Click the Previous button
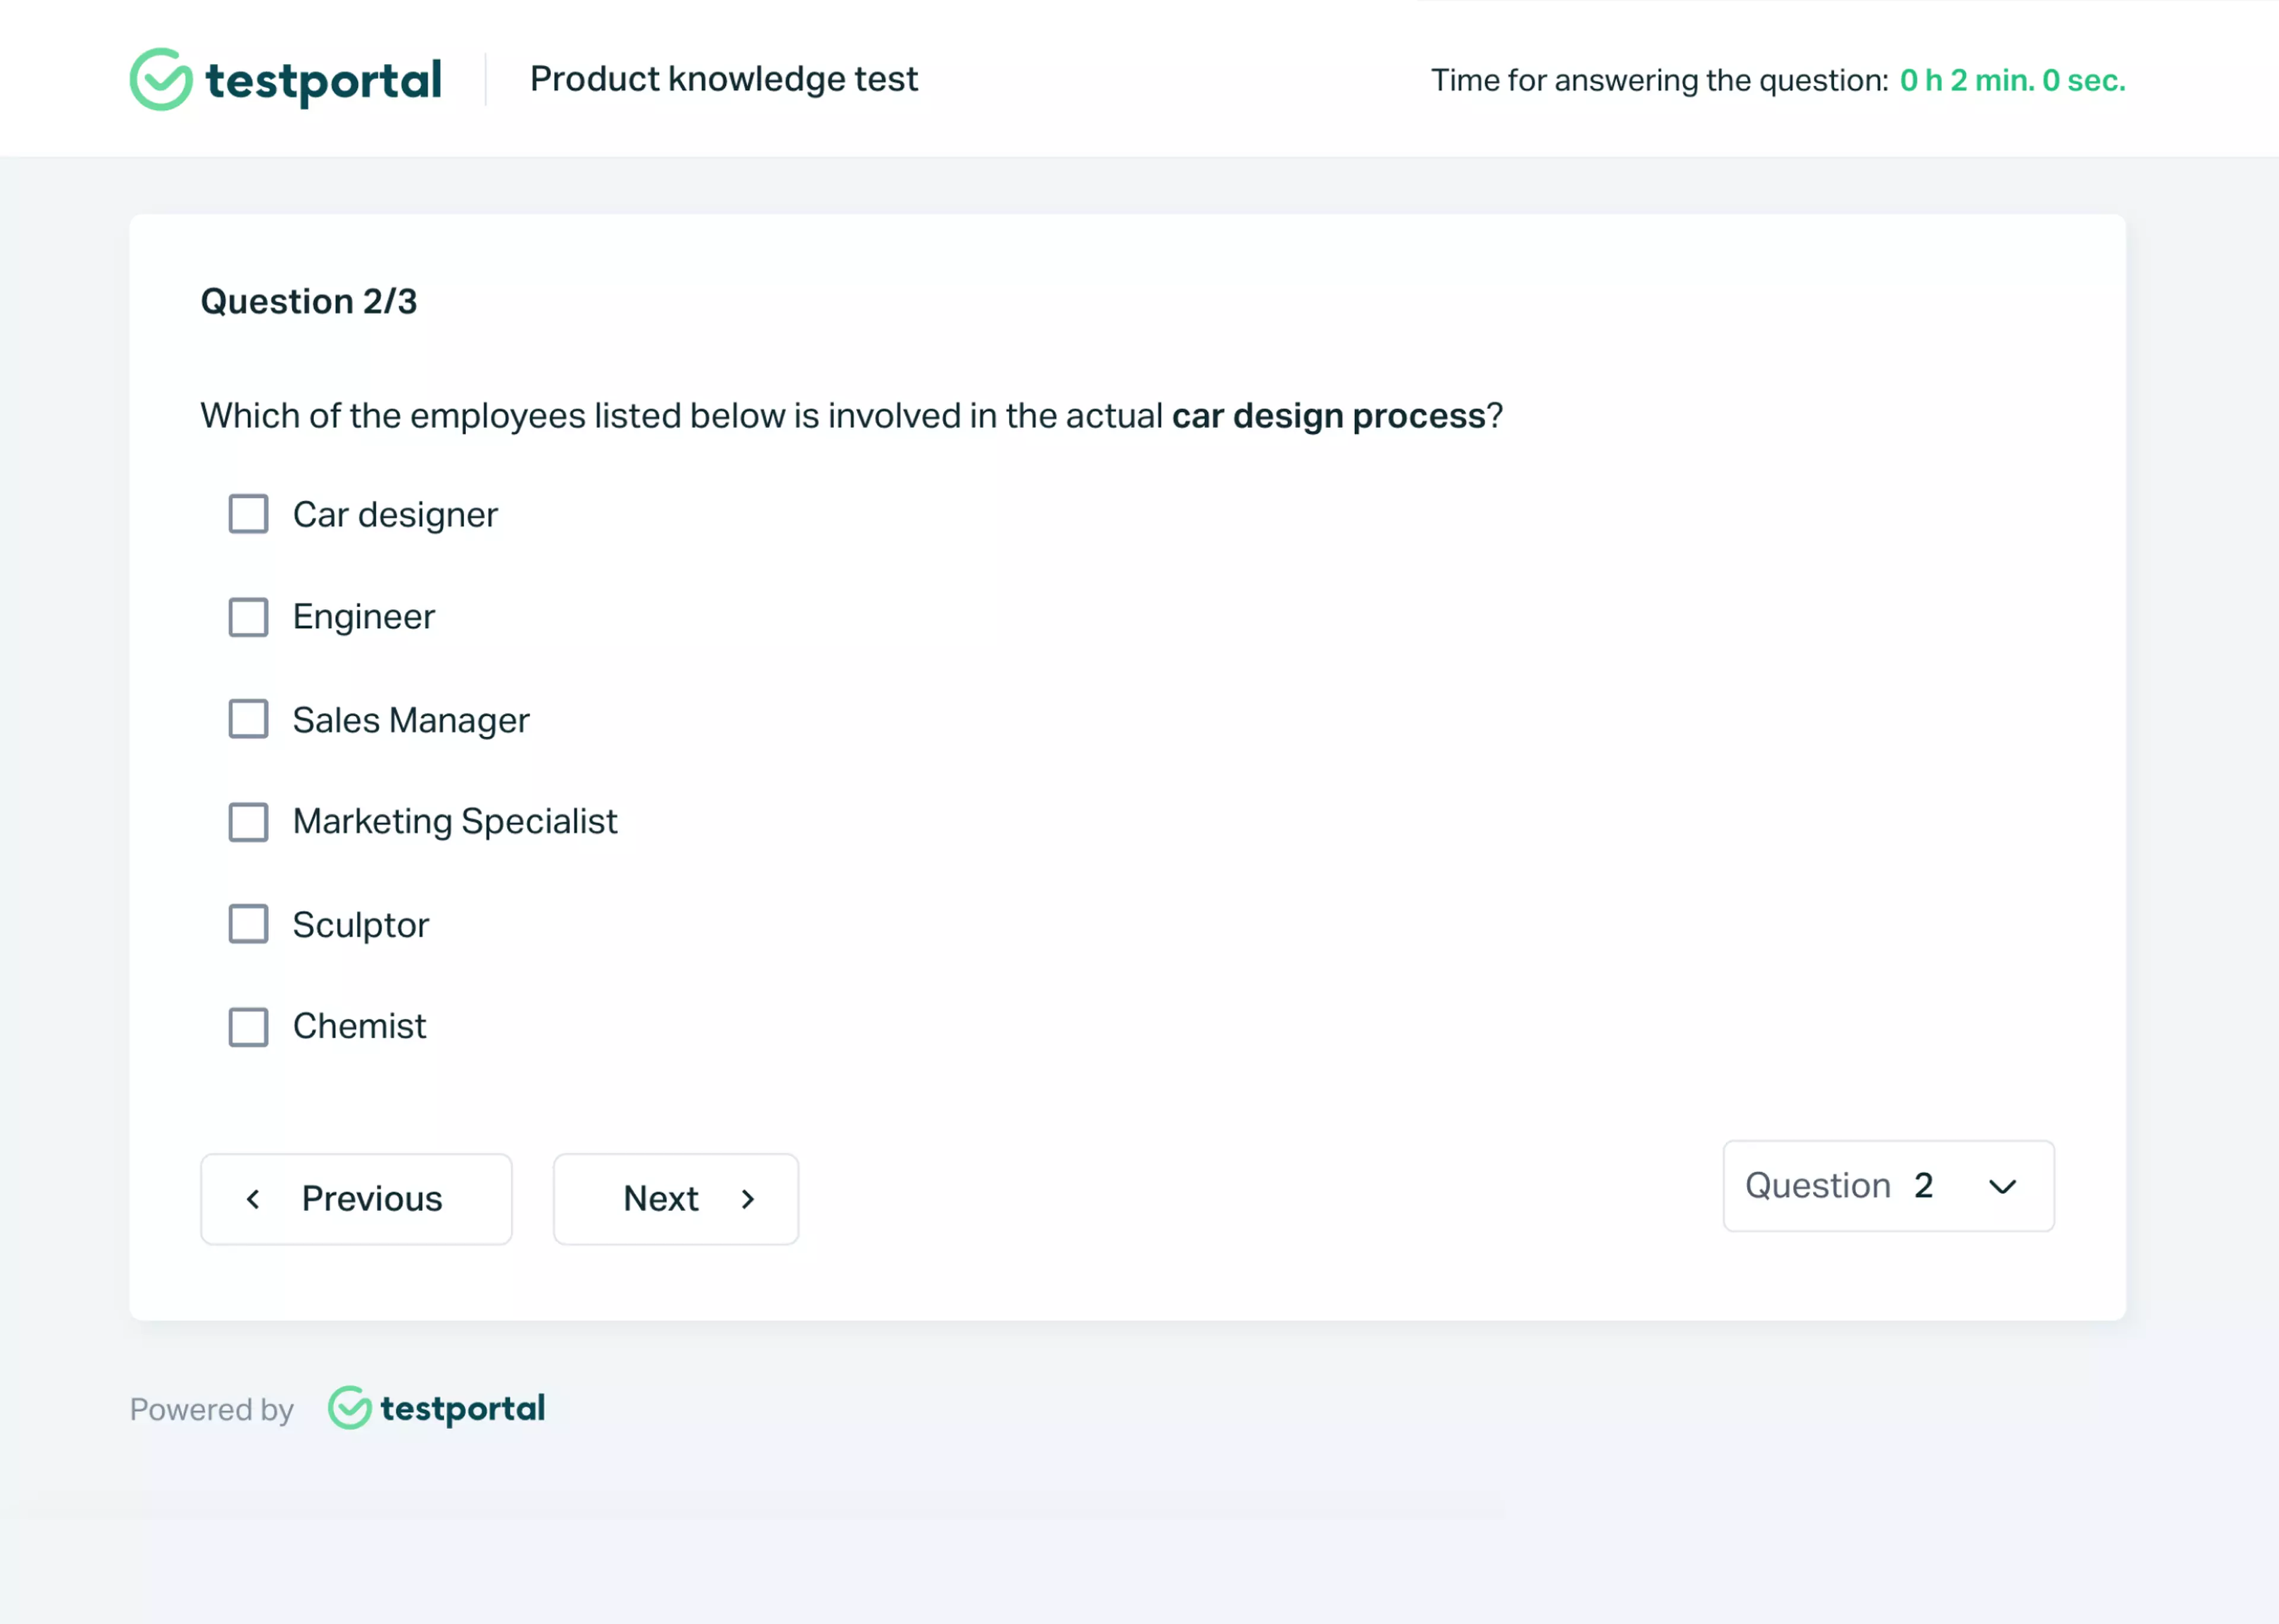Screen dimensions: 2279x1624 [356, 1198]
